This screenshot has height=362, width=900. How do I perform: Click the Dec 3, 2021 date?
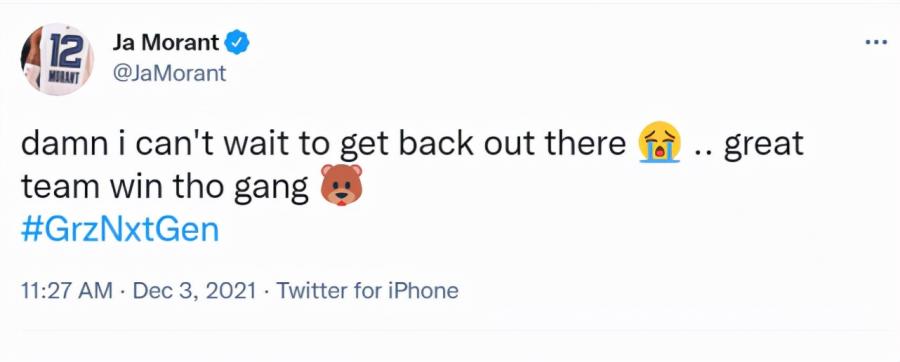coord(195,291)
